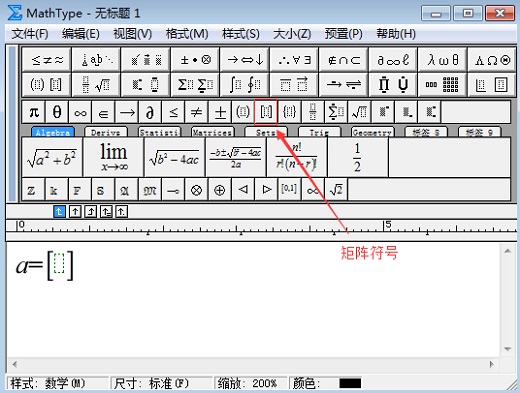Image resolution: width=520 pixels, height=393 pixels.
Task: Insert the circled plus symbol
Action: (x=219, y=190)
